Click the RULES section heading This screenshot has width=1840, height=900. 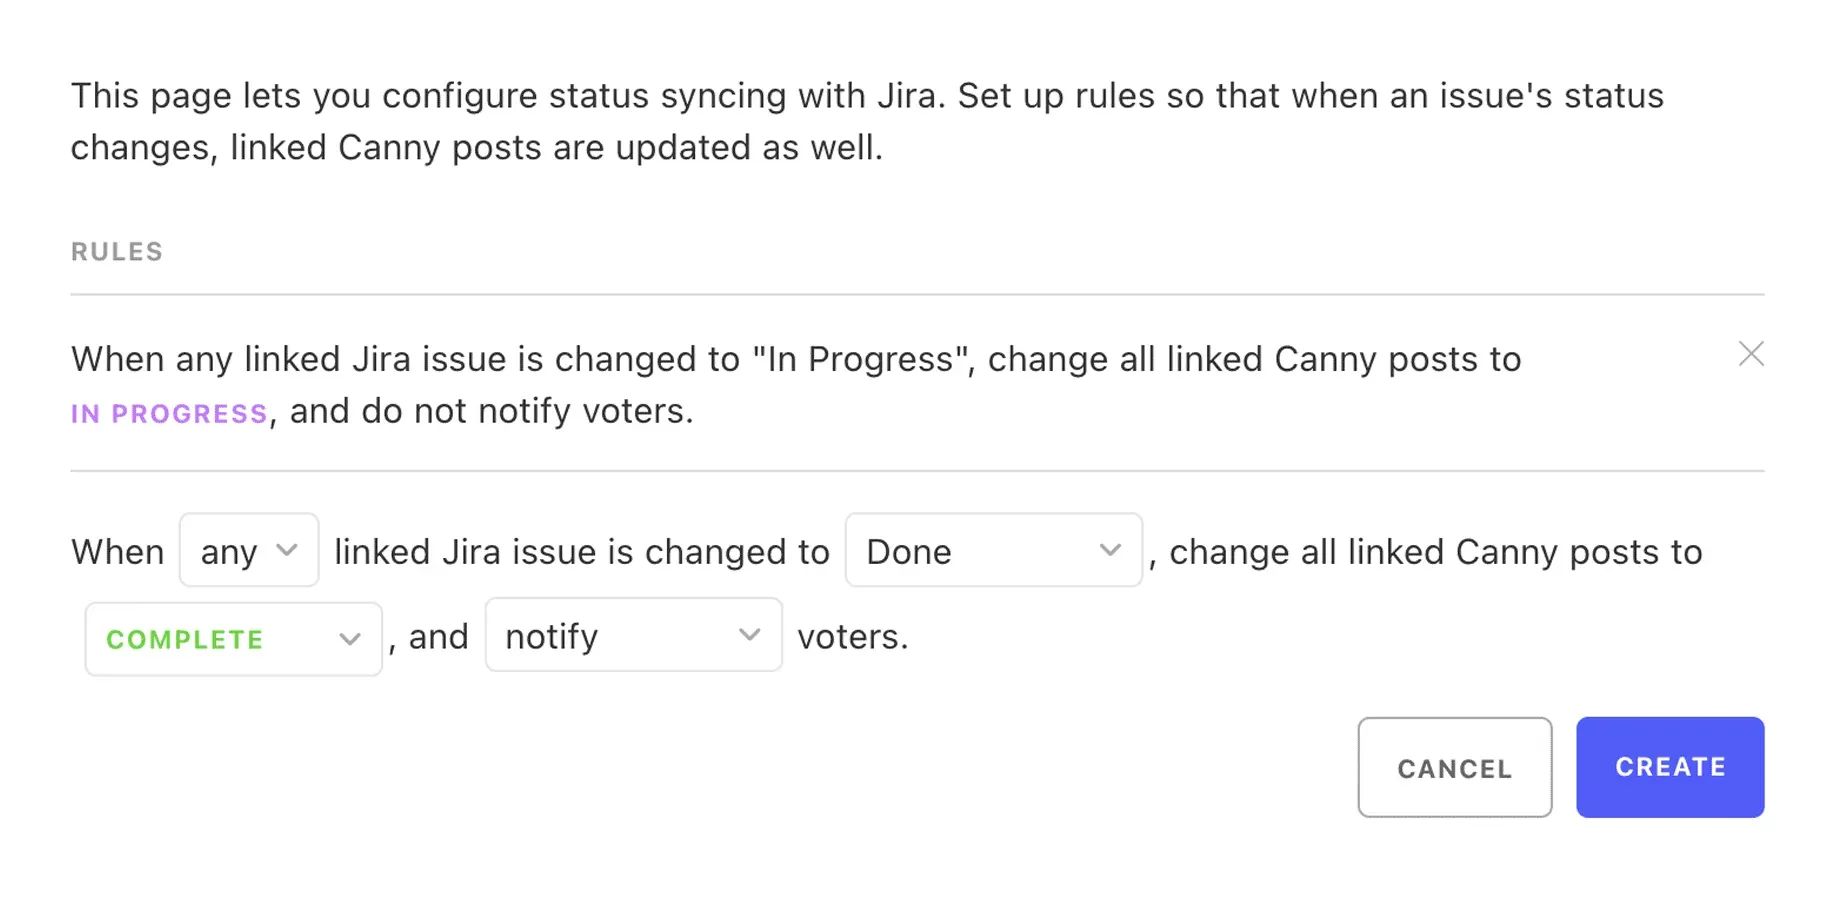click(x=116, y=251)
